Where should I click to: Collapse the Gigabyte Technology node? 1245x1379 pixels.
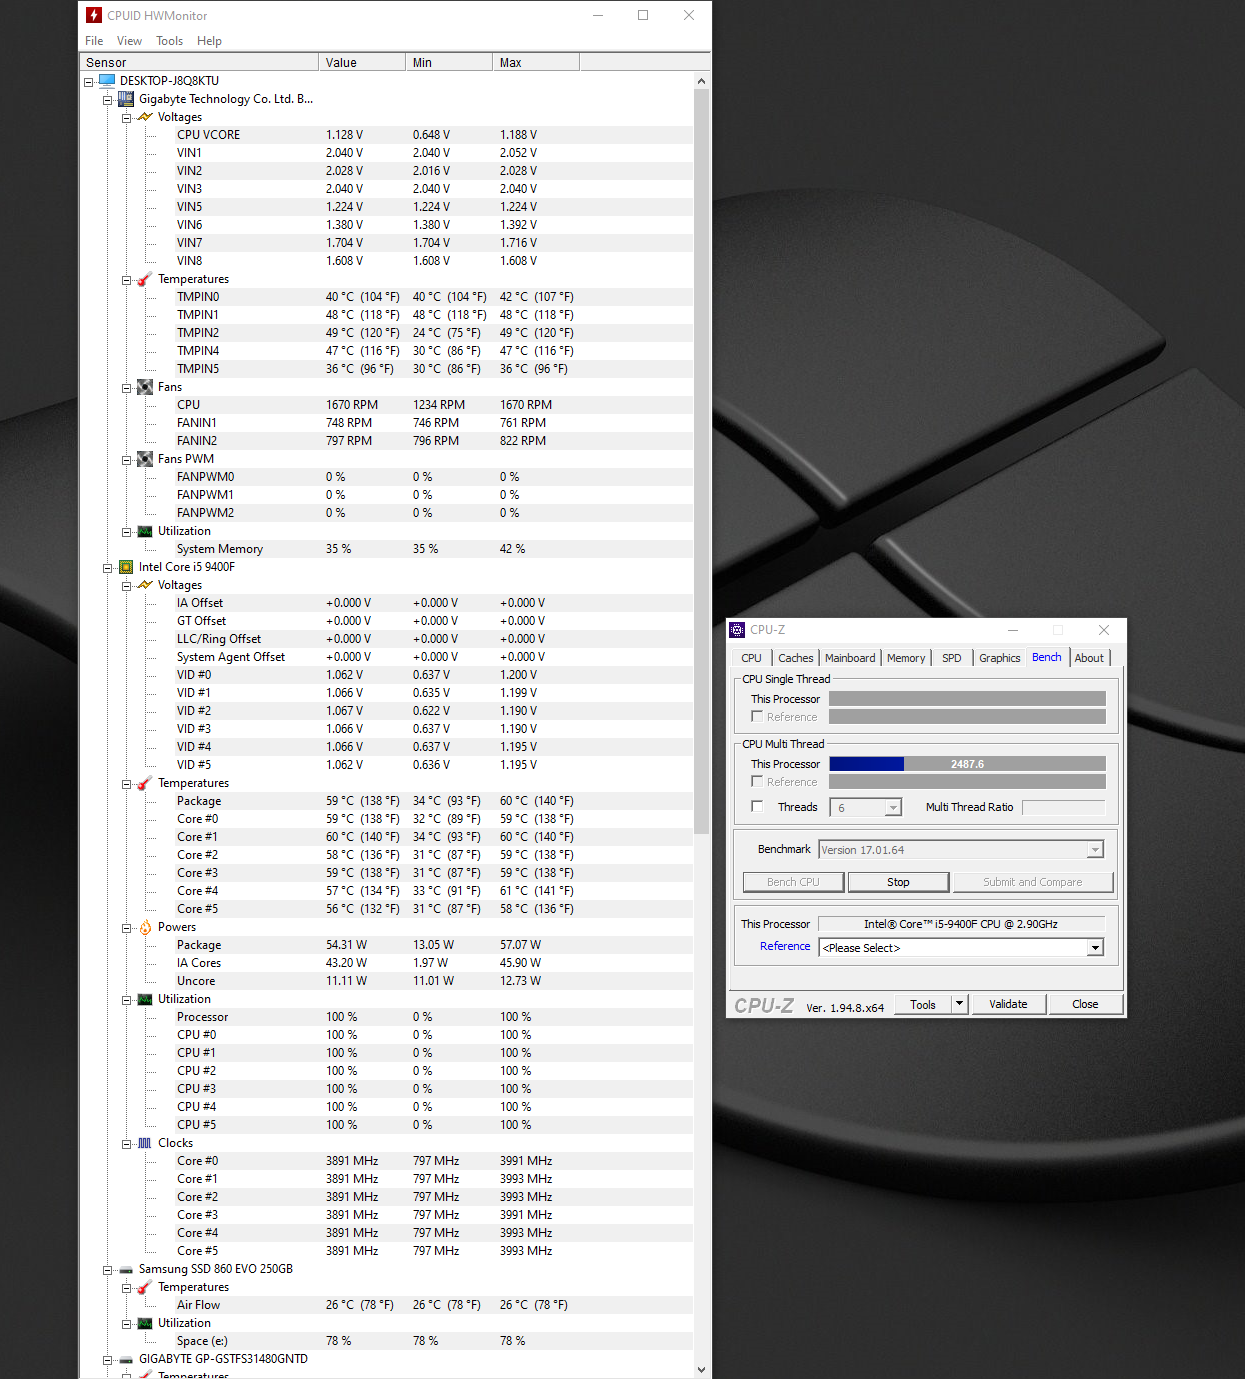(107, 100)
